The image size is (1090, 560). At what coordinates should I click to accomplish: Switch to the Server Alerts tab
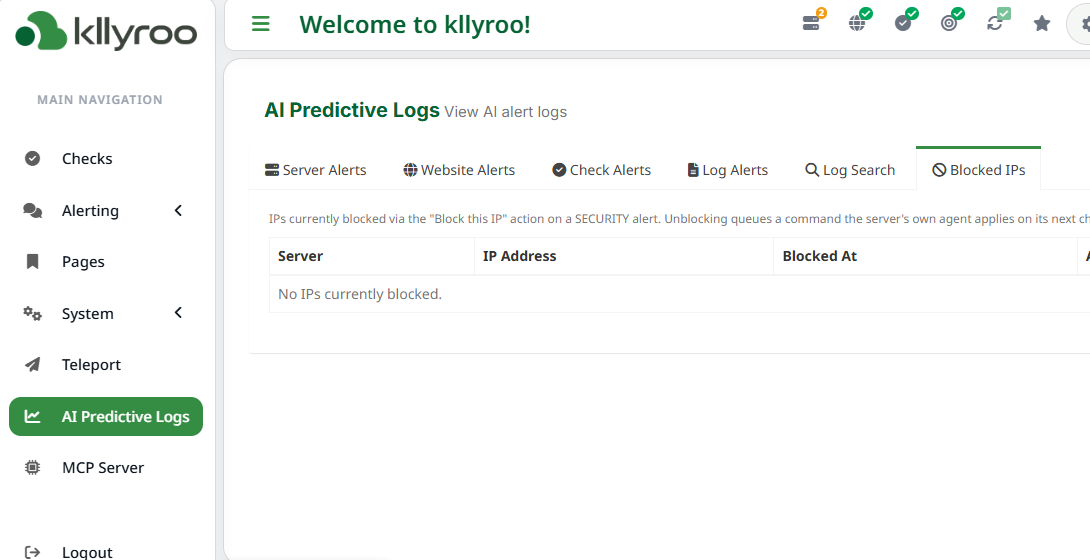tap(316, 170)
